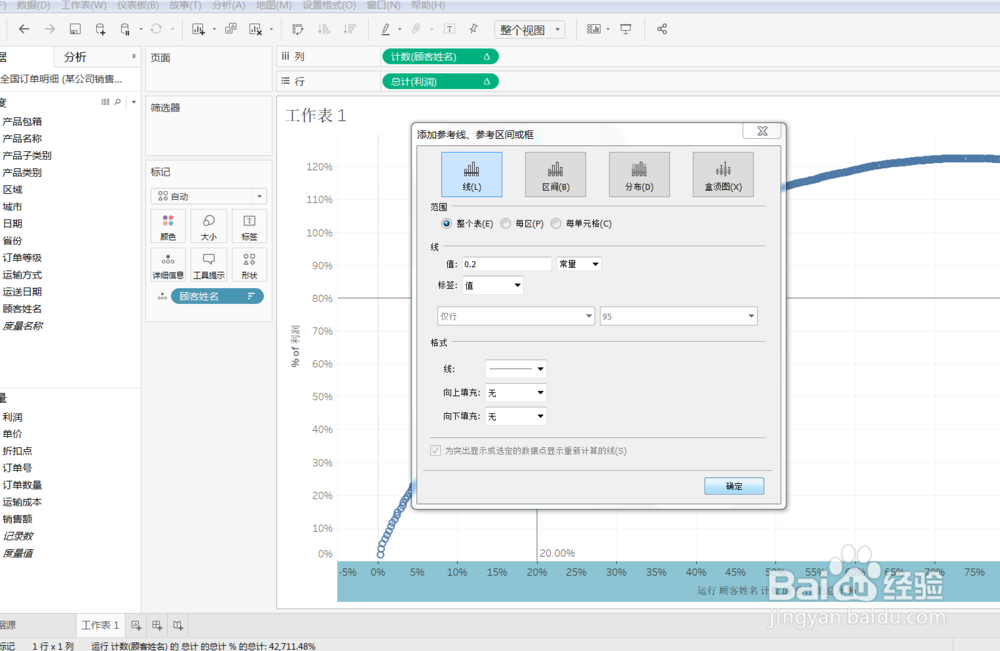Open the 数据(D) menu
Screen dimensions: 1000x651
pos(33,5)
